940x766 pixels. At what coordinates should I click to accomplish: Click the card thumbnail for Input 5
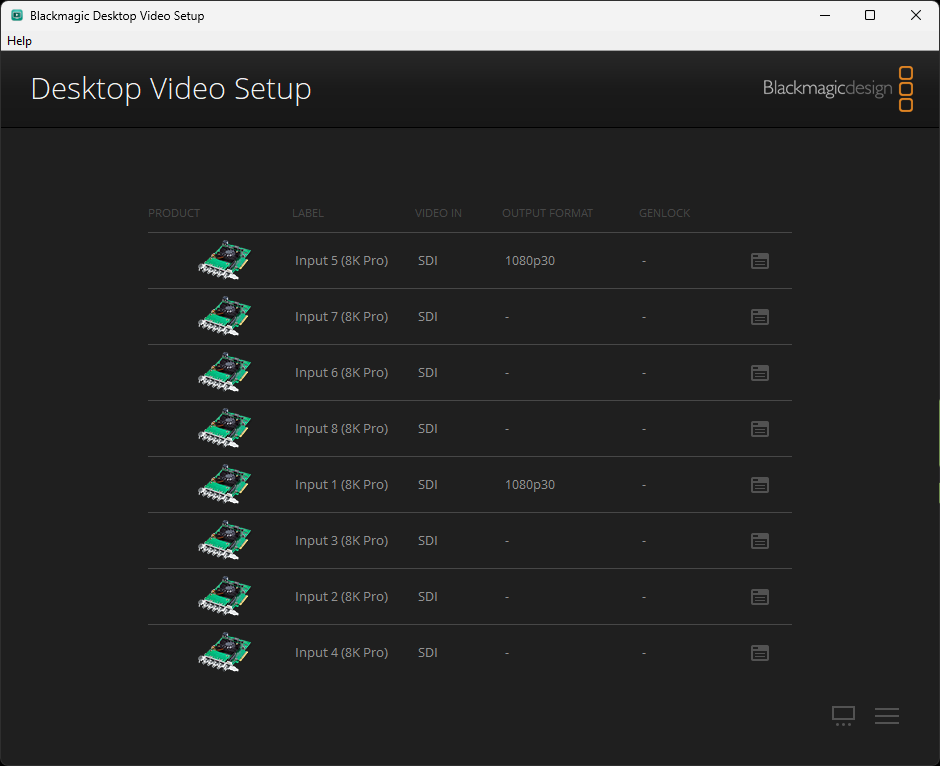225,260
